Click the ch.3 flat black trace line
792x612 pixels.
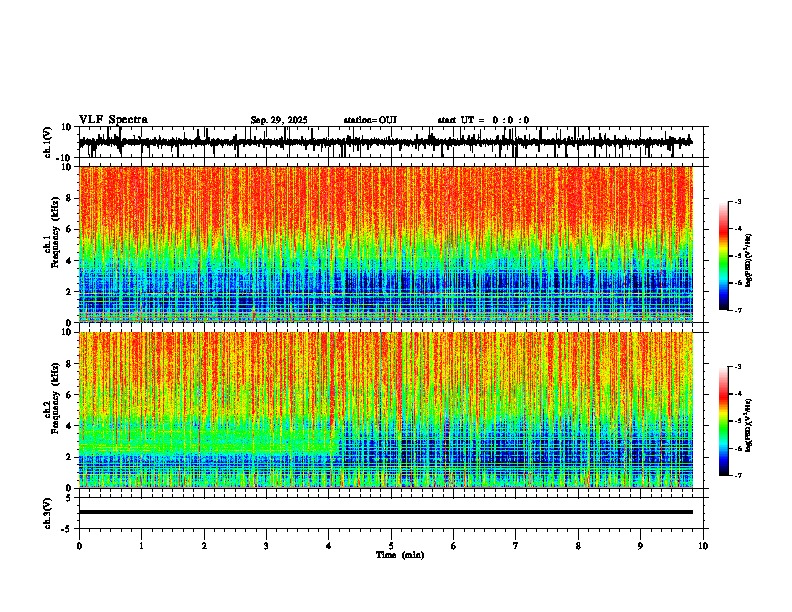[x=386, y=512]
